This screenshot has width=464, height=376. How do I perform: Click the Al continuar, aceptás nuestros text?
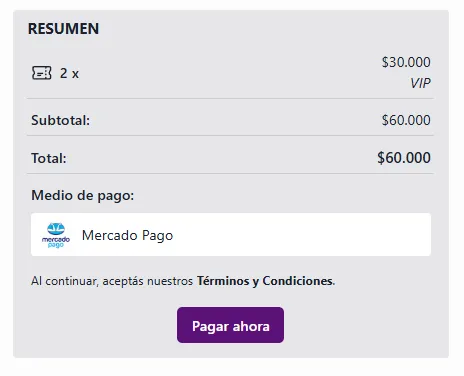point(112,281)
